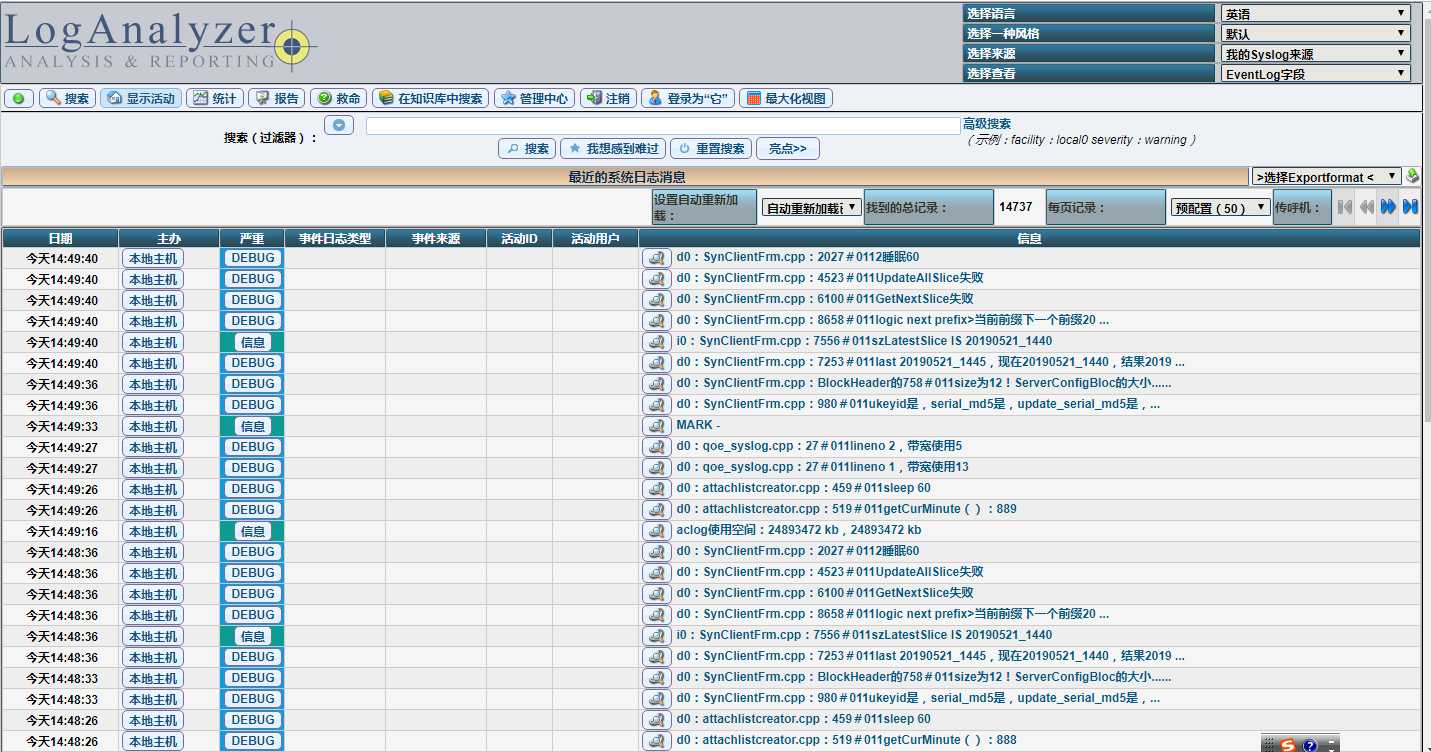This screenshot has height=752, width=1431.
Task: Open the 统计 statistics menu
Action: pyautogui.click(x=215, y=98)
